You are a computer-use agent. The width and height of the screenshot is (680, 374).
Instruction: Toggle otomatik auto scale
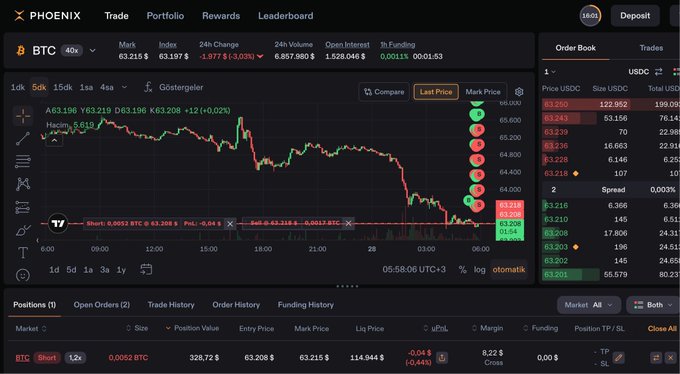click(509, 269)
